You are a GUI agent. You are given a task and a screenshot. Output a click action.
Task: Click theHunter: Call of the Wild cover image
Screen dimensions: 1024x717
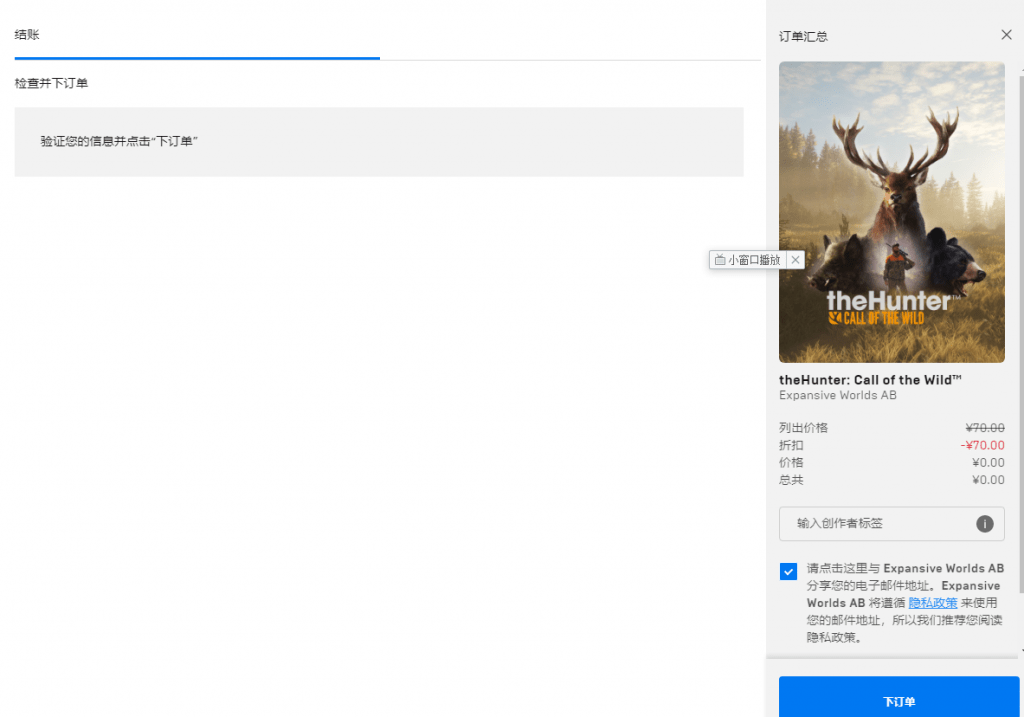(x=891, y=212)
